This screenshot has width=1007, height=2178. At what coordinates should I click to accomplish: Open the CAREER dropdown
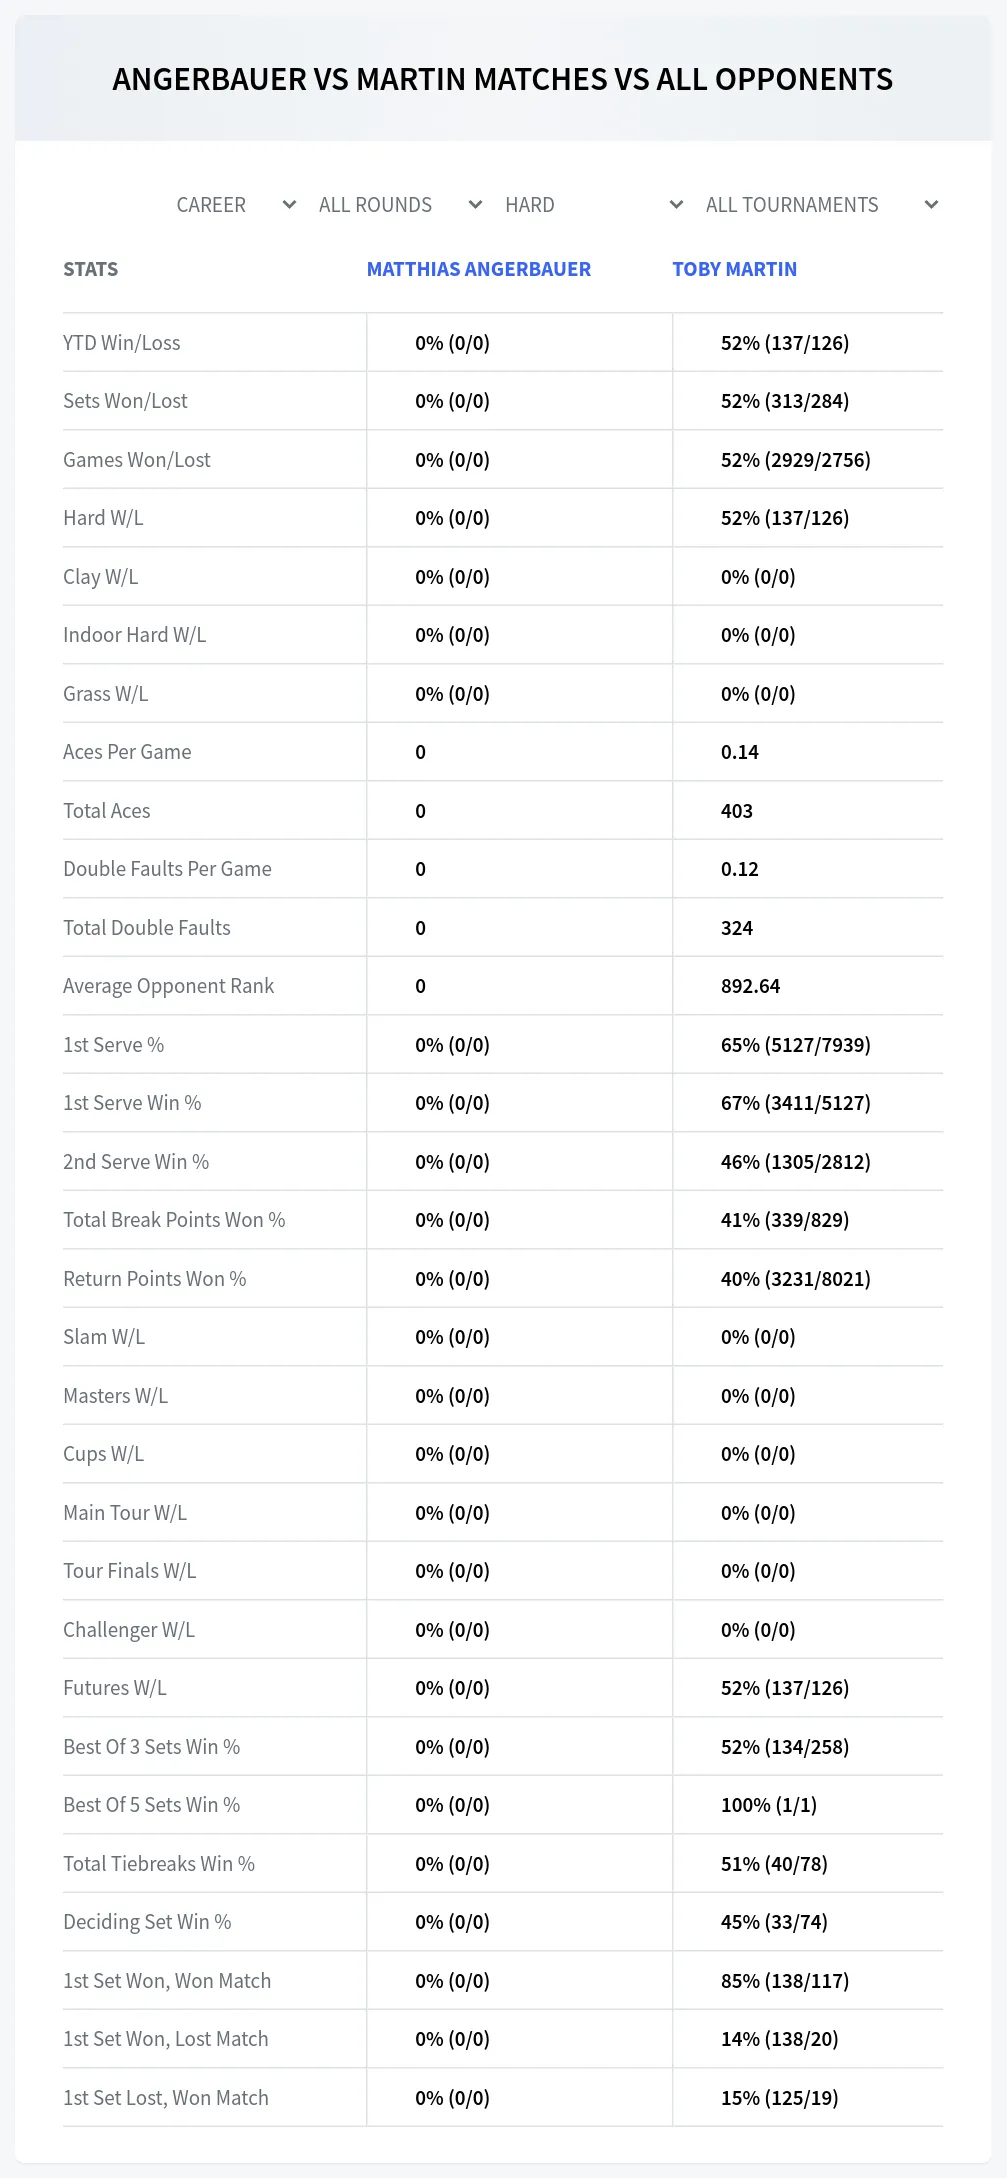[235, 205]
